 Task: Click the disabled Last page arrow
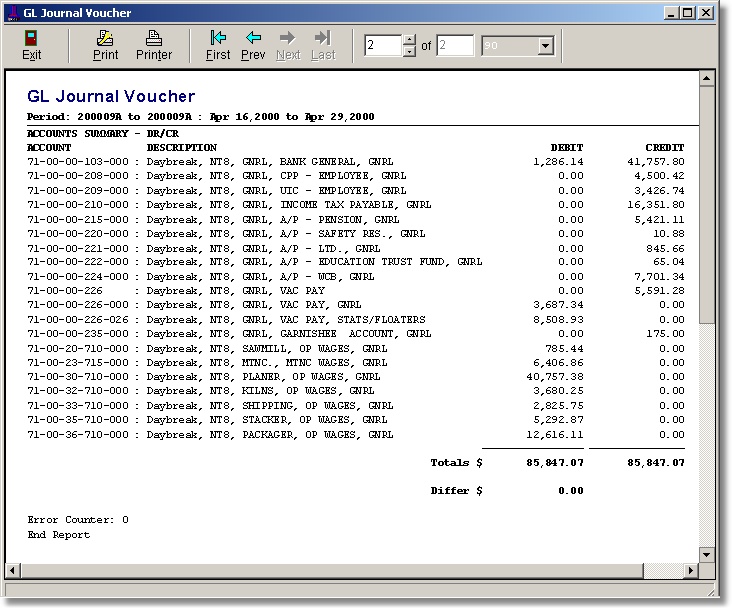tap(323, 38)
